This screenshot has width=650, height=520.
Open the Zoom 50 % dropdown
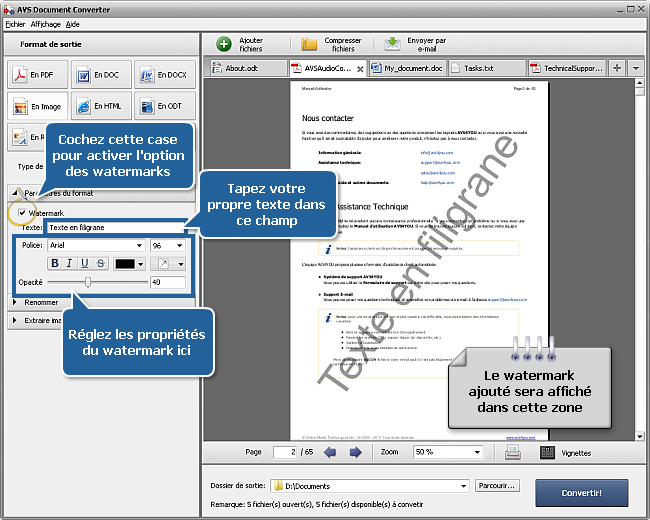tap(477, 452)
